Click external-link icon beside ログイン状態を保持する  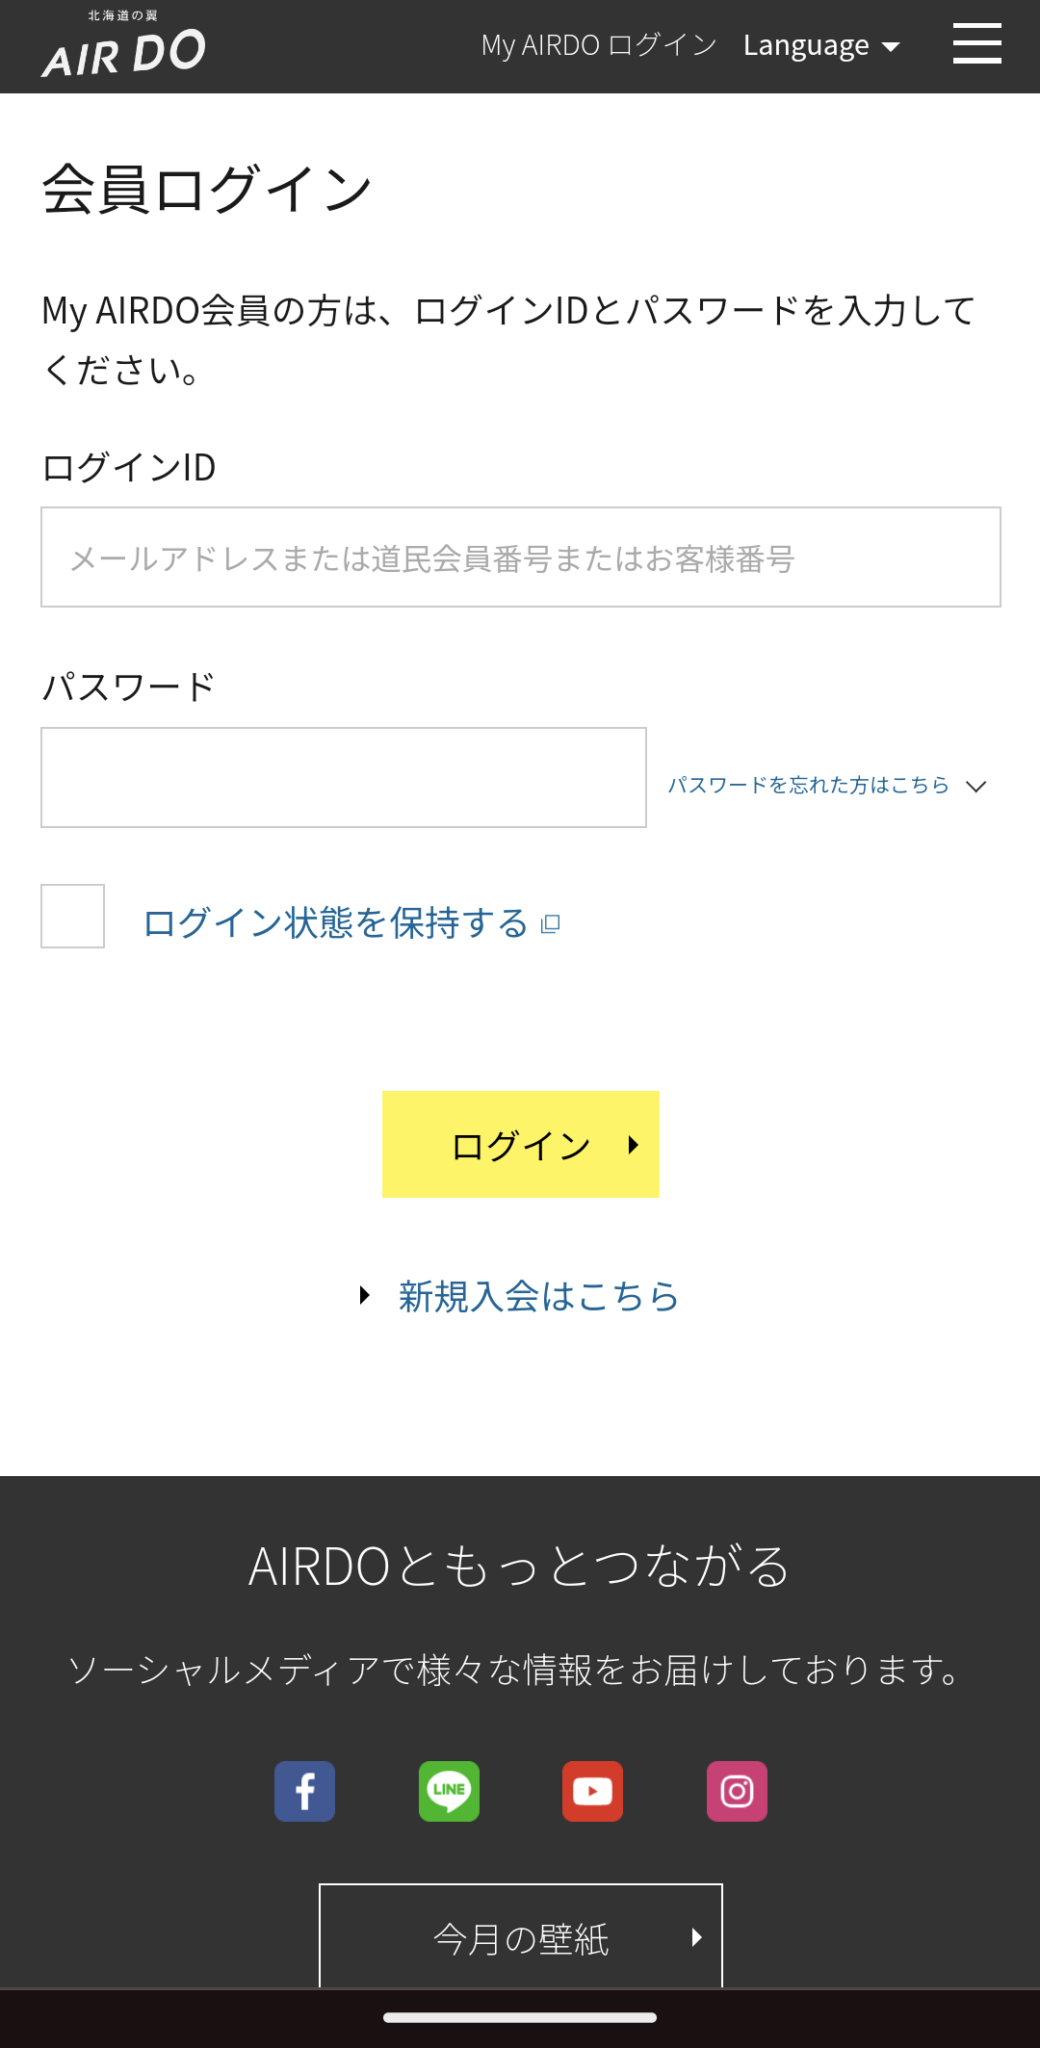(550, 924)
